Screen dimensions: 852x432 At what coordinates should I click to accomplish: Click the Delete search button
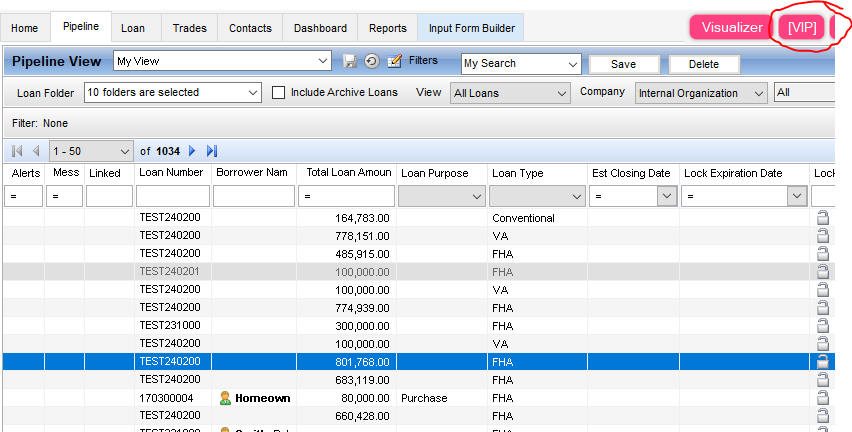coord(704,64)
